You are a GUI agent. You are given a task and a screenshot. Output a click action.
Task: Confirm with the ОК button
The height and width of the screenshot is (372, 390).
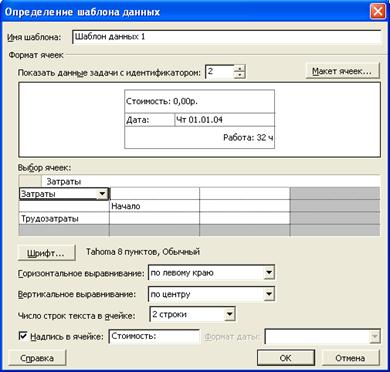click(286, 358)
